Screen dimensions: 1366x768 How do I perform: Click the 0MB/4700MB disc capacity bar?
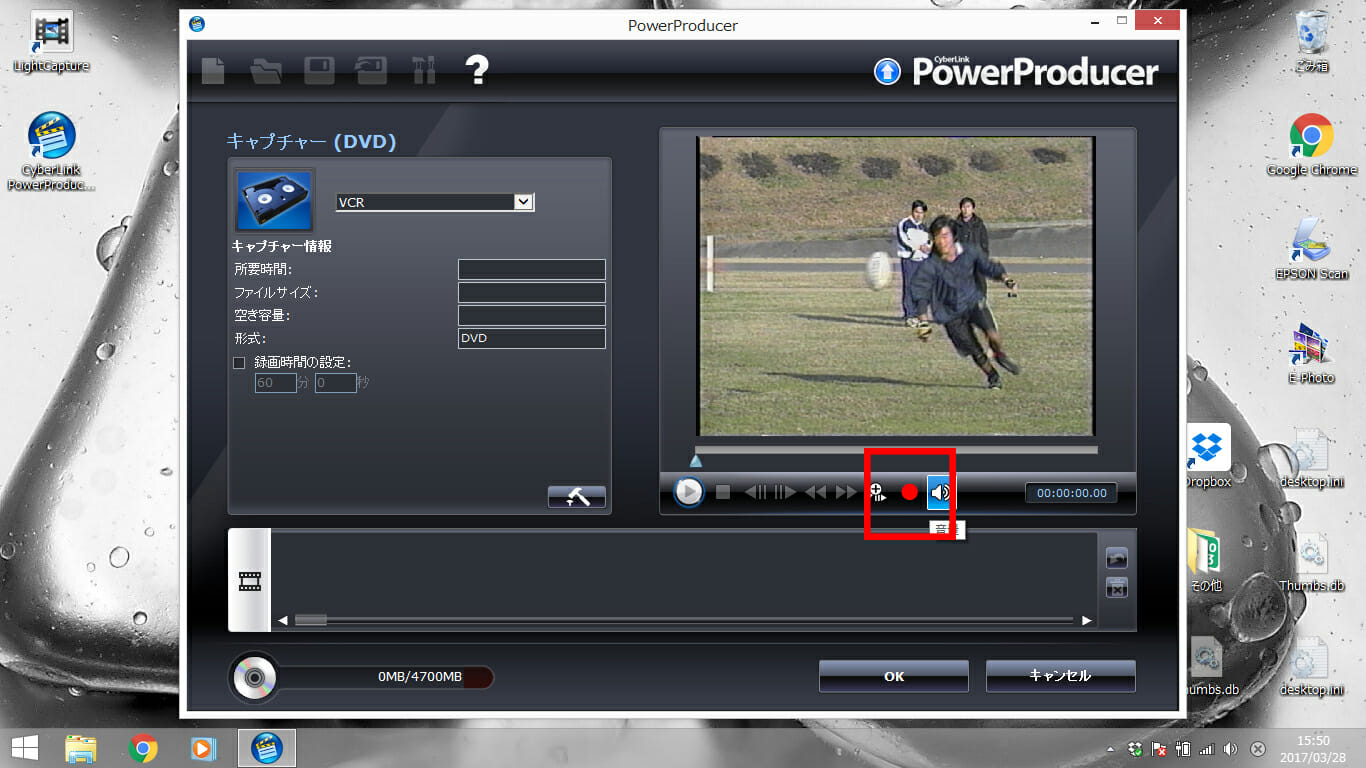point(386,677)
